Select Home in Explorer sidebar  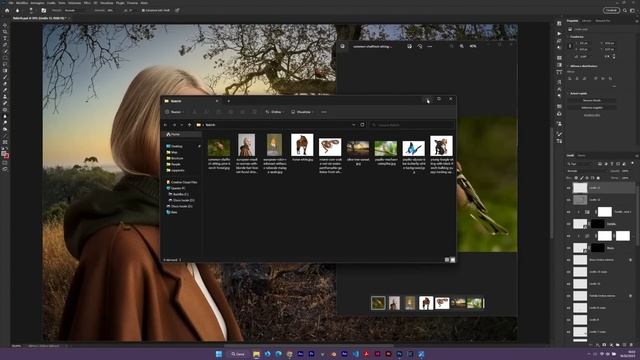(x=182, y=134)
